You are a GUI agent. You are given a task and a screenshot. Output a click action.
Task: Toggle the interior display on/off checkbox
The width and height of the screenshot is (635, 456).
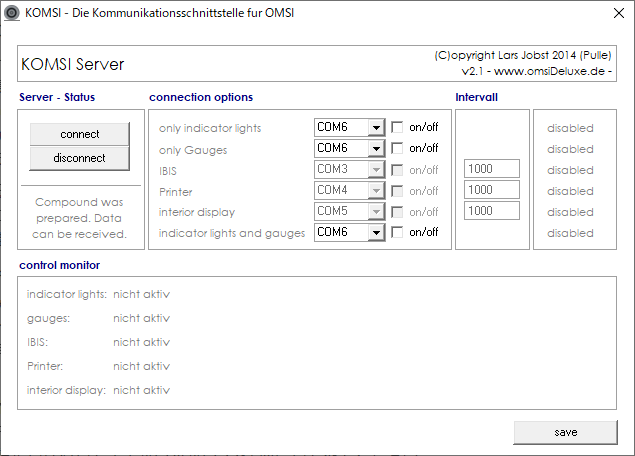(397, 212)
